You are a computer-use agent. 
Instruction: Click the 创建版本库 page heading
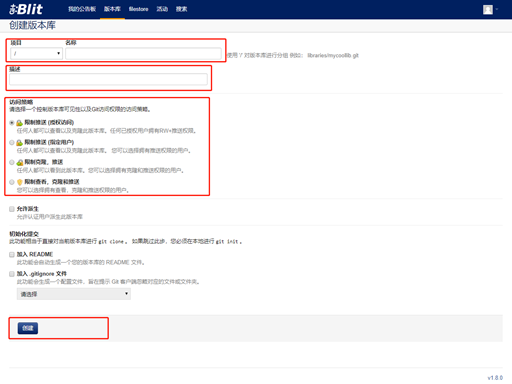tap(32, 25)
